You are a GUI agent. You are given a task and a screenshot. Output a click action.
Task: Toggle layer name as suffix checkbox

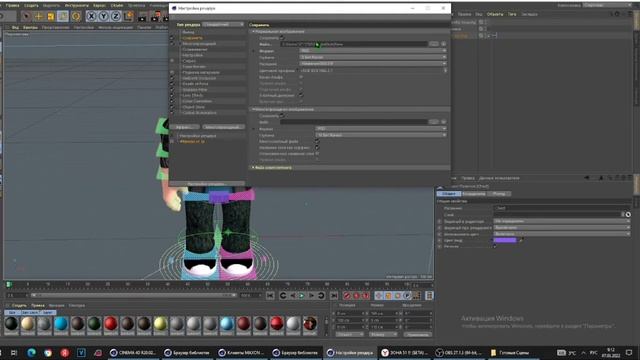(x=317, y=147)
